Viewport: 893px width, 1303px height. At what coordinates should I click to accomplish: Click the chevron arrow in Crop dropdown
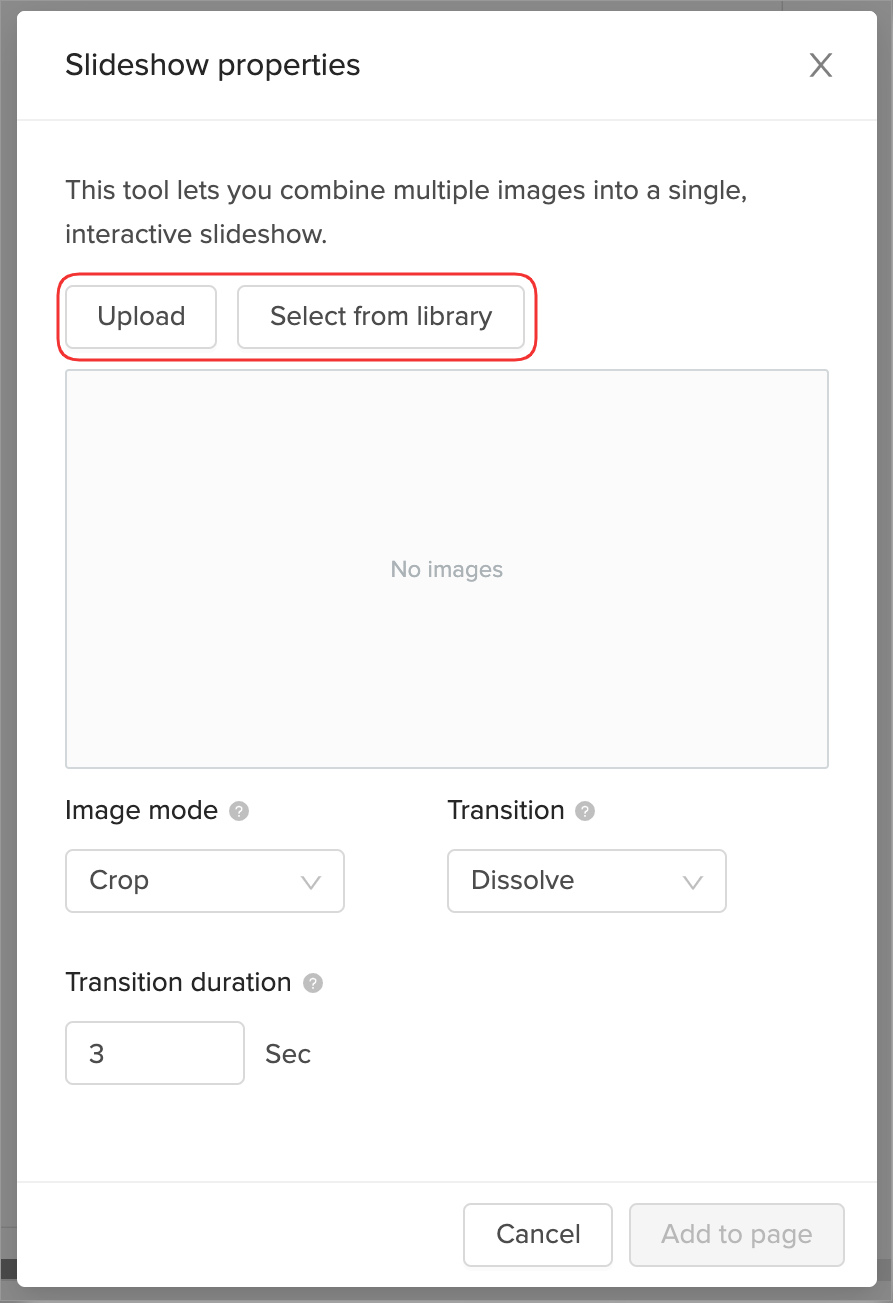(311, 882)
